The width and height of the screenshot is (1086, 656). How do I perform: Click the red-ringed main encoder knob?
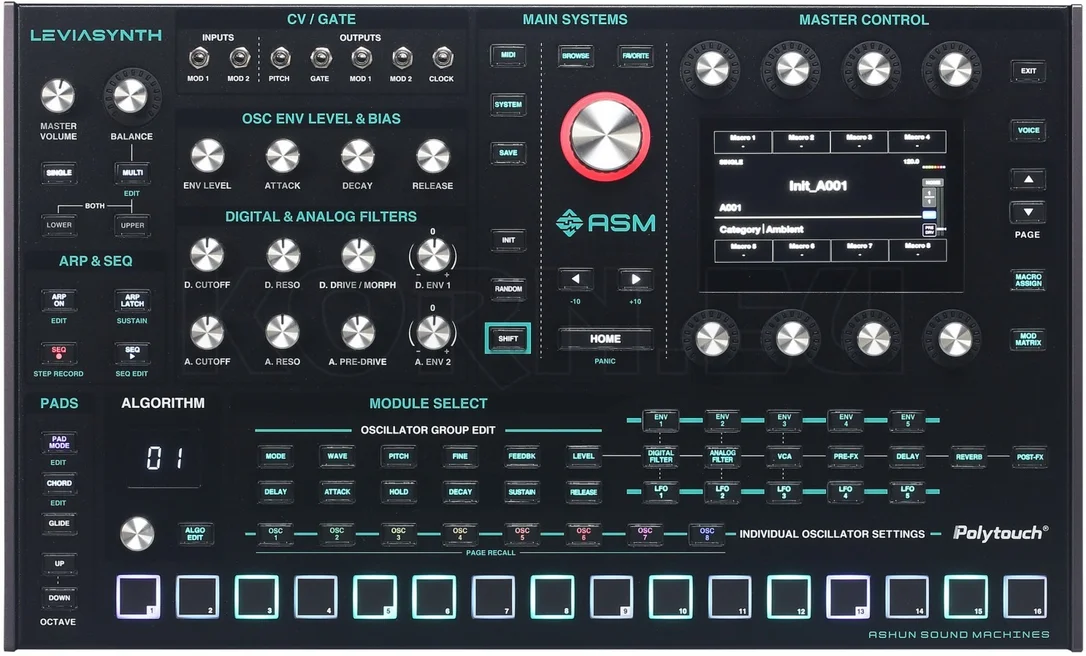coord(605,136)
